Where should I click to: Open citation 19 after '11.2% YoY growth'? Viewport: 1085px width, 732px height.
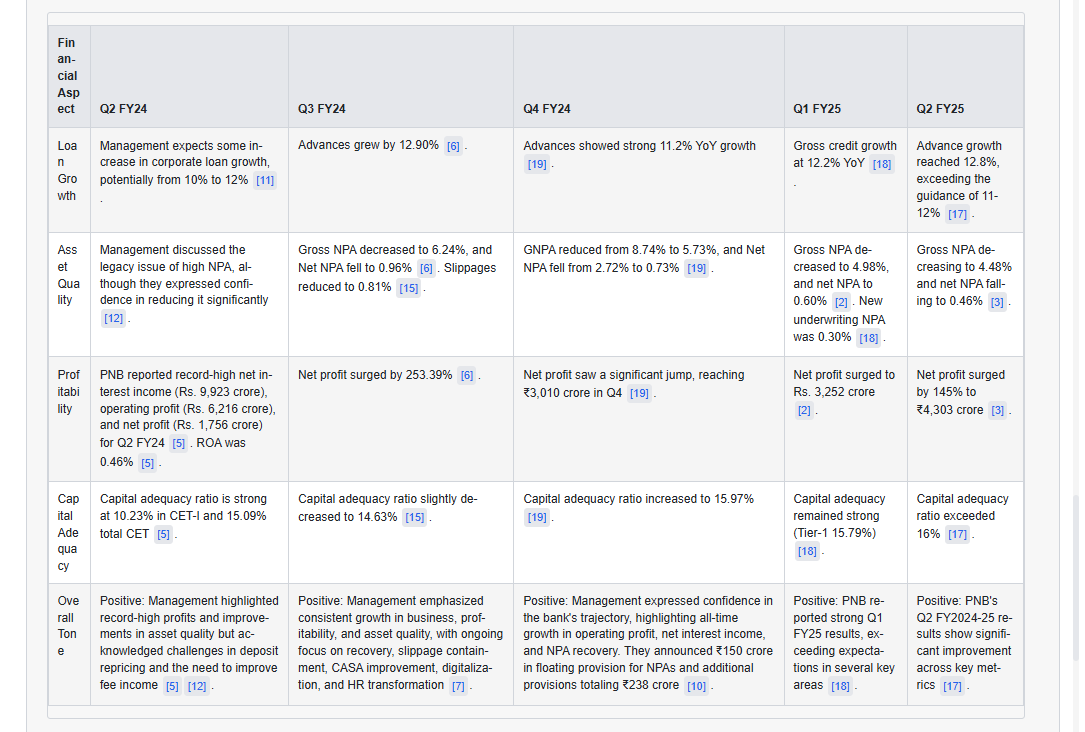point(537,164)
